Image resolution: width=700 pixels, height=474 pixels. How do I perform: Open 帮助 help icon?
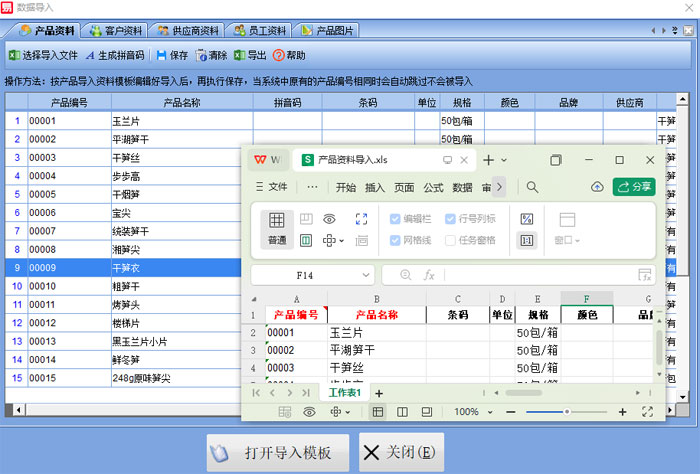coord(279,55)
